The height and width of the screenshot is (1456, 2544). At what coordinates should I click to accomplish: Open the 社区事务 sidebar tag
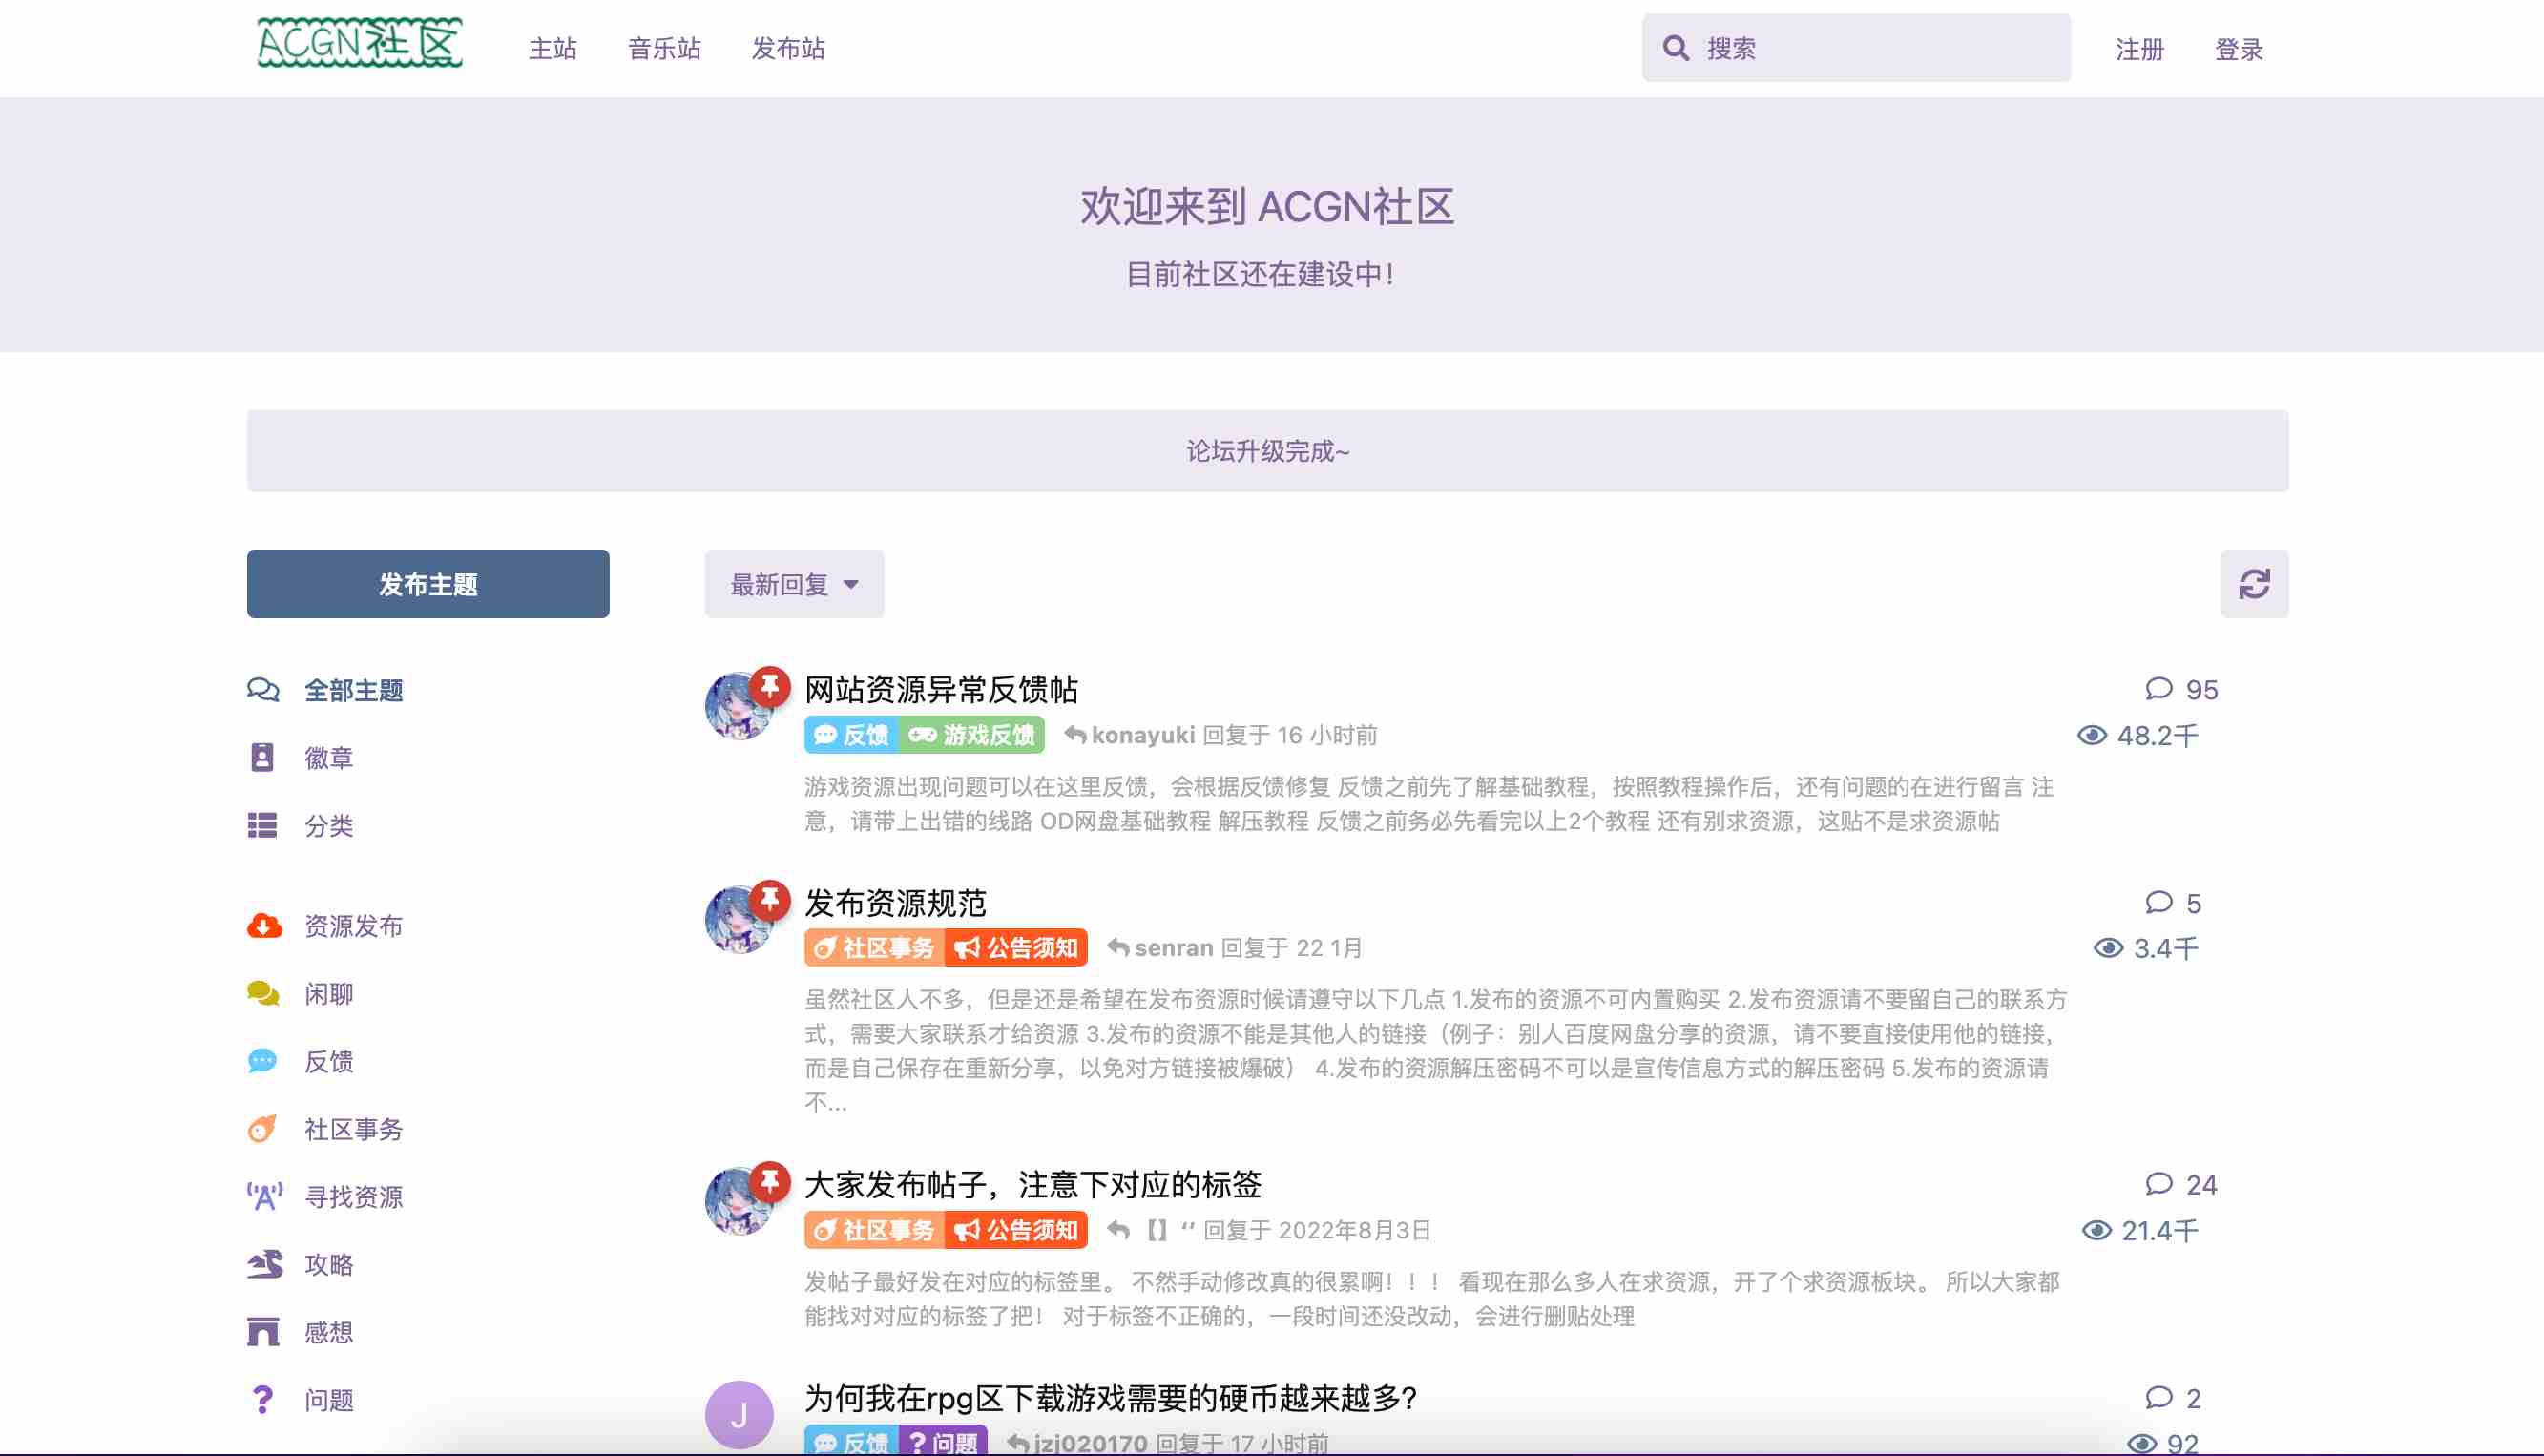(x=353, y=1129)
